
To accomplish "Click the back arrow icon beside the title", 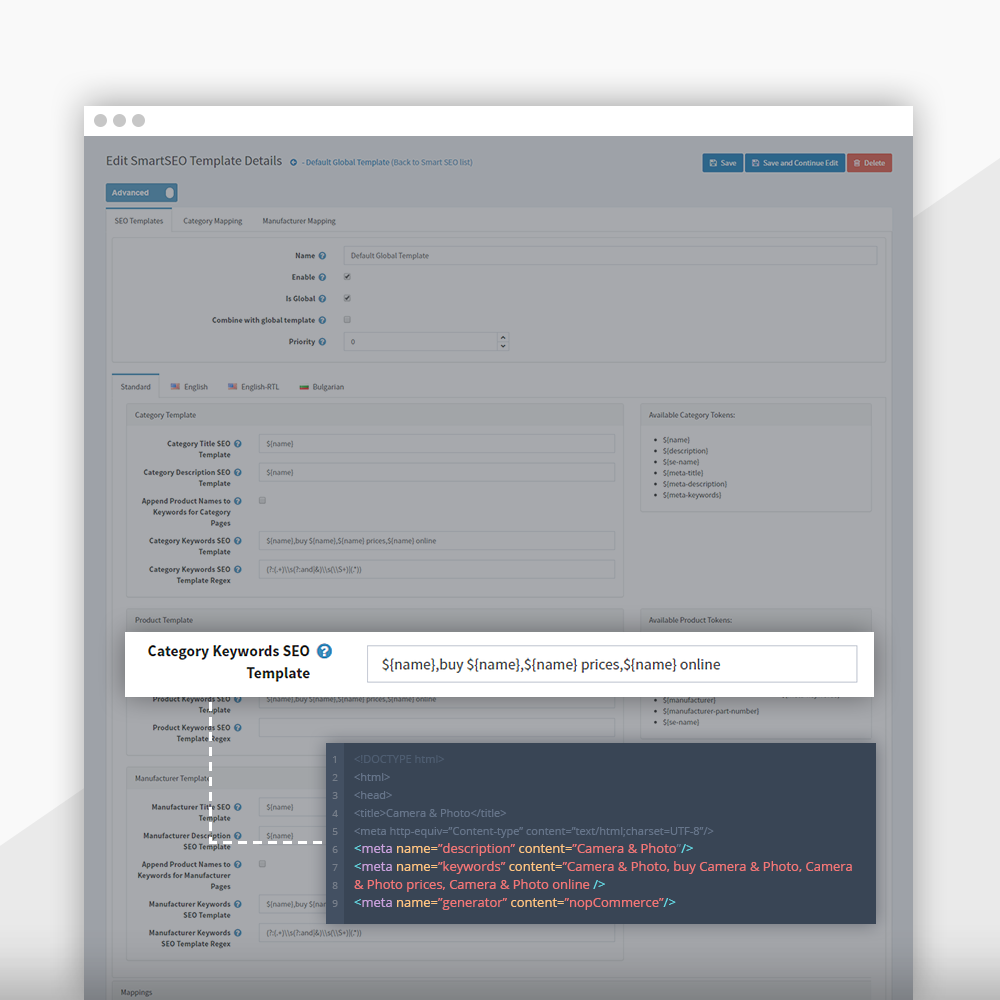I will [293, 163].
